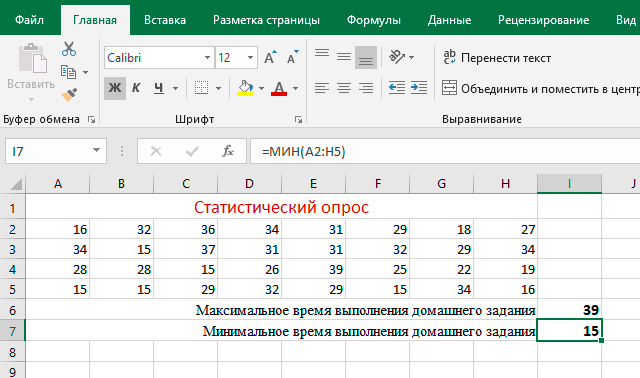640x378 pixels.
Task: Select row 6 header
Action: click(12, 310)
